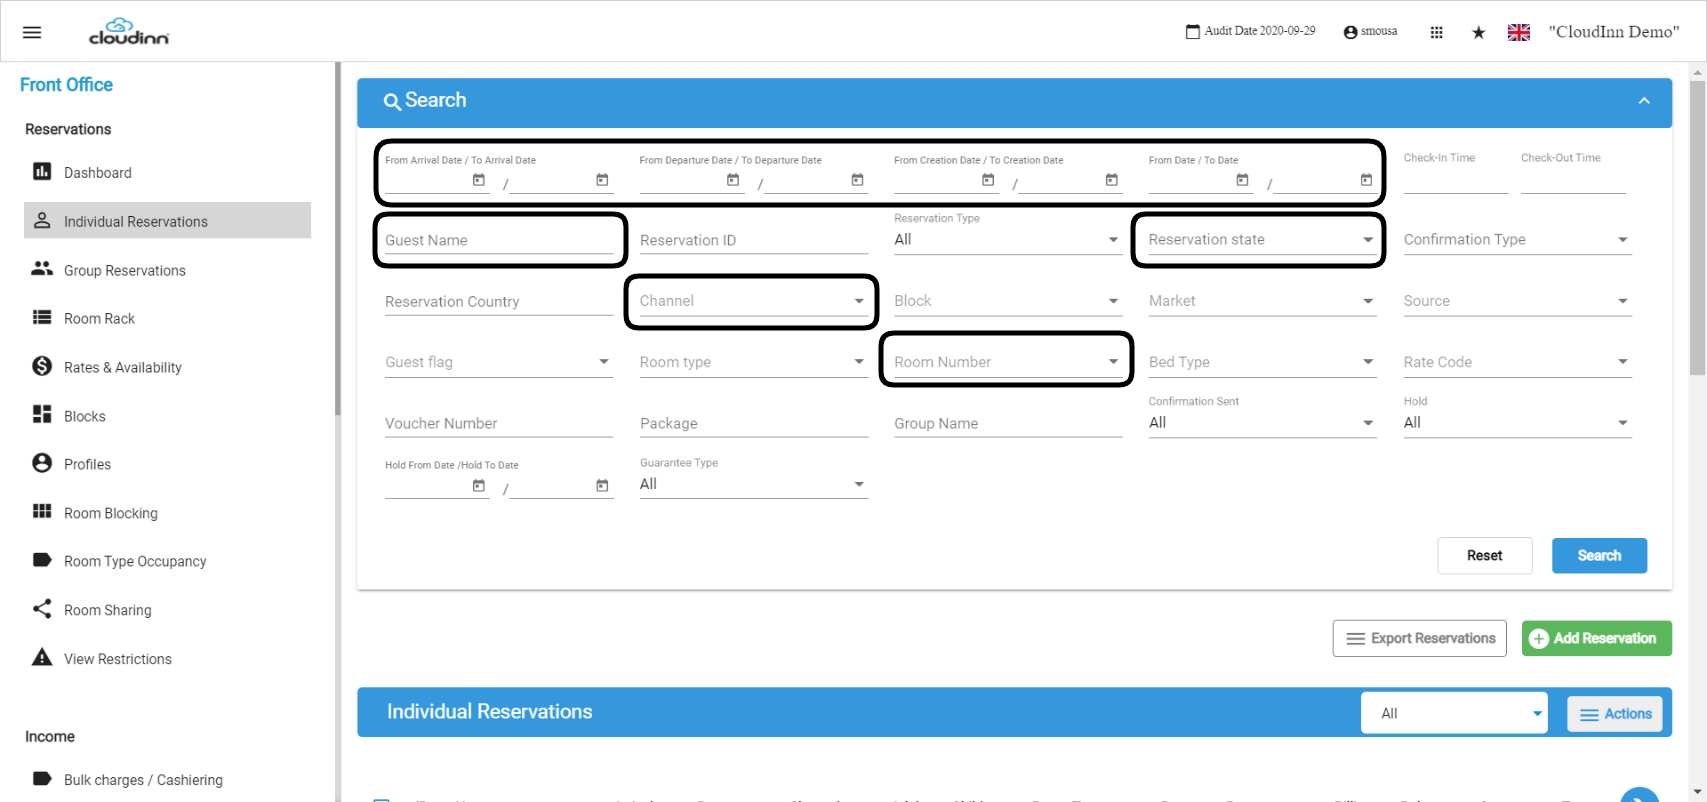Open the apps grid icon
Image resolution: width=1707 pixels, height=802 pixels.
[x=1436, y=32]
